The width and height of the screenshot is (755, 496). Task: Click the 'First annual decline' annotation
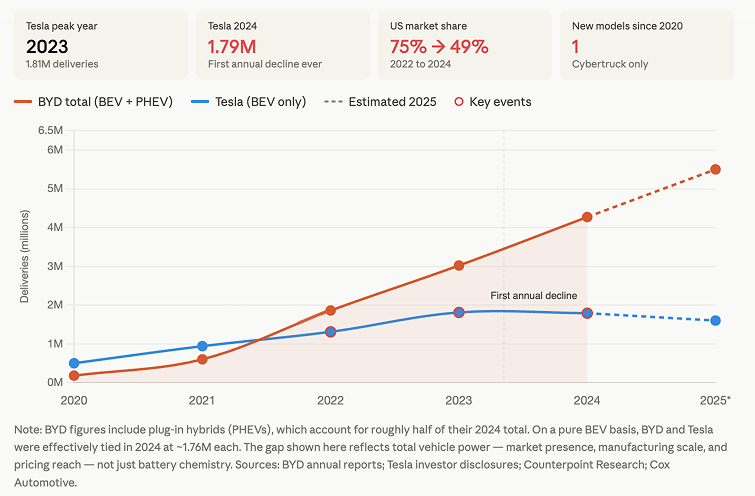534,296
